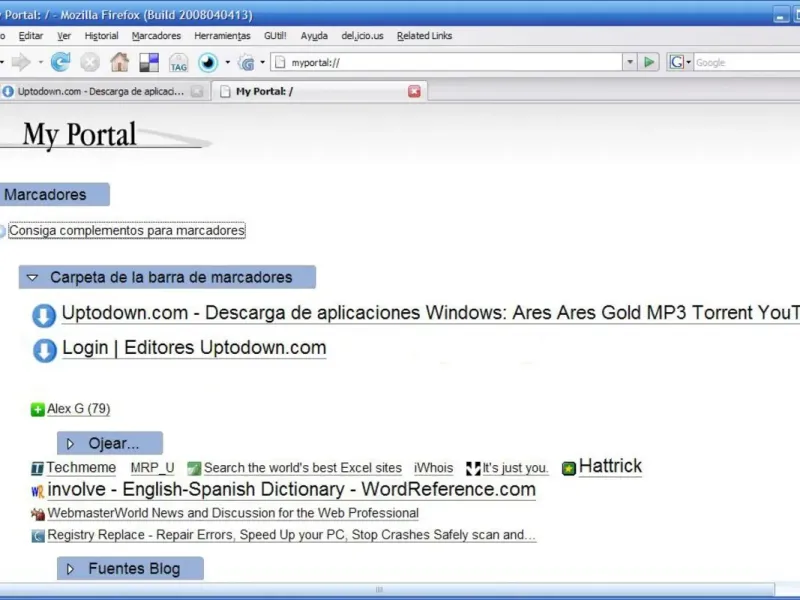Image resolution: width=800 pixels, height=600 pixels.
Task: Open the Registry Replace bookmark link
Action: 291,535
